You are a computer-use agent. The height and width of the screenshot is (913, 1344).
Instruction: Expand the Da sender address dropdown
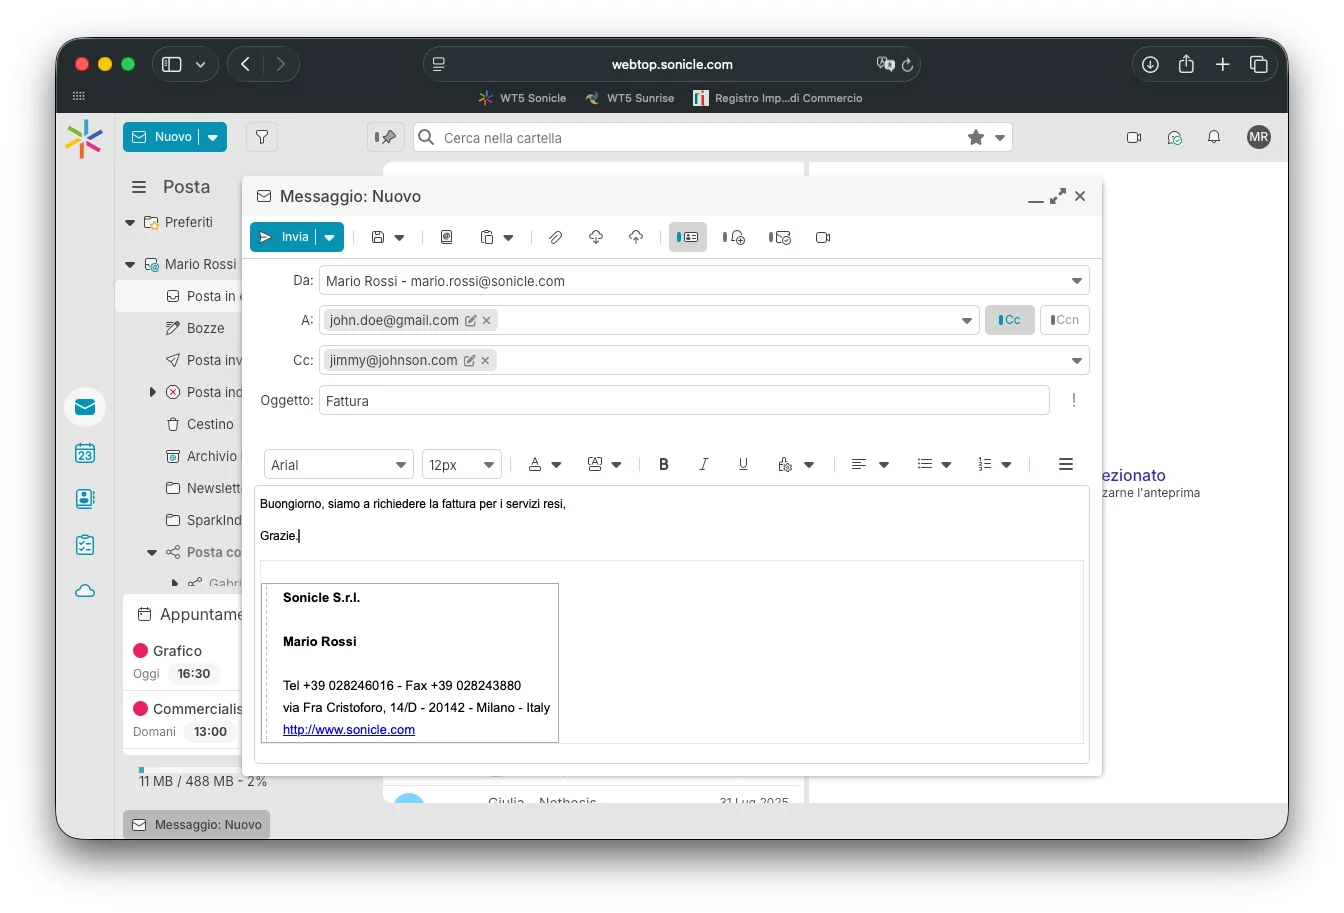point(1077,281)
